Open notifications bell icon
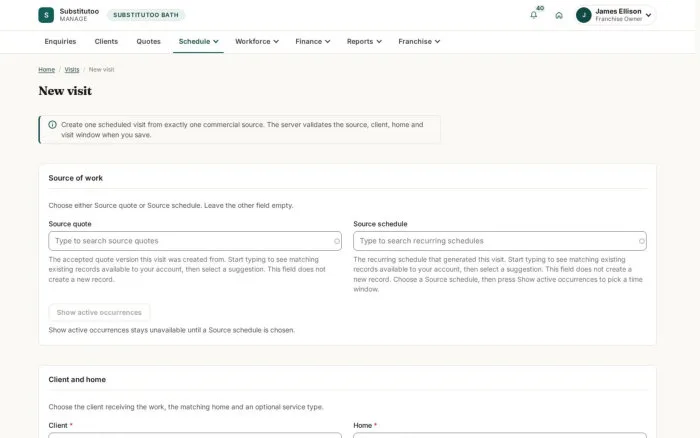 (533, 15)
